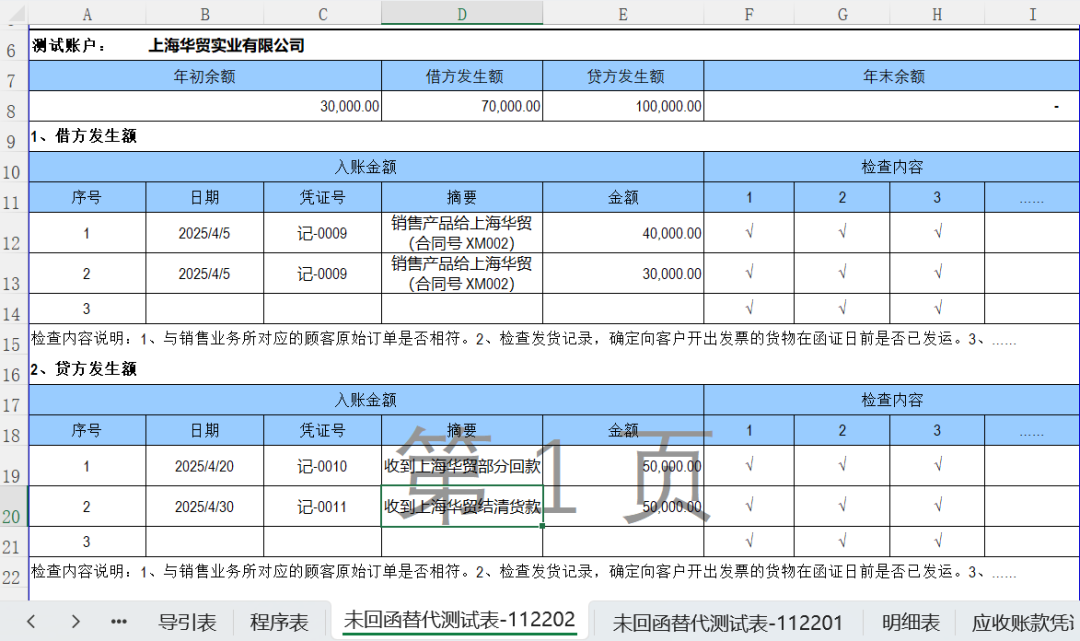This screenshot has width=1080, height=641.
Task: Select column E header
Action: click(623, 14)
